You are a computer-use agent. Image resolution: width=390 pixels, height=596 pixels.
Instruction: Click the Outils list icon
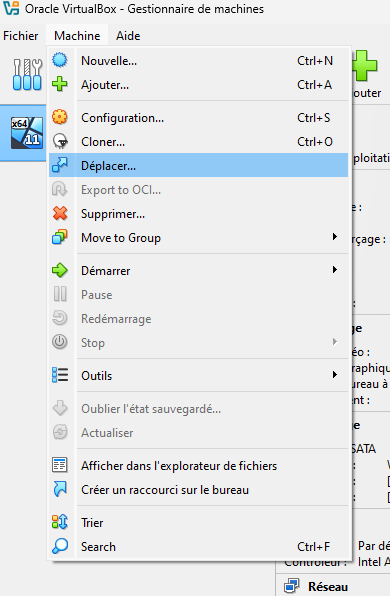pyautogui.click(x=60, y=375)
